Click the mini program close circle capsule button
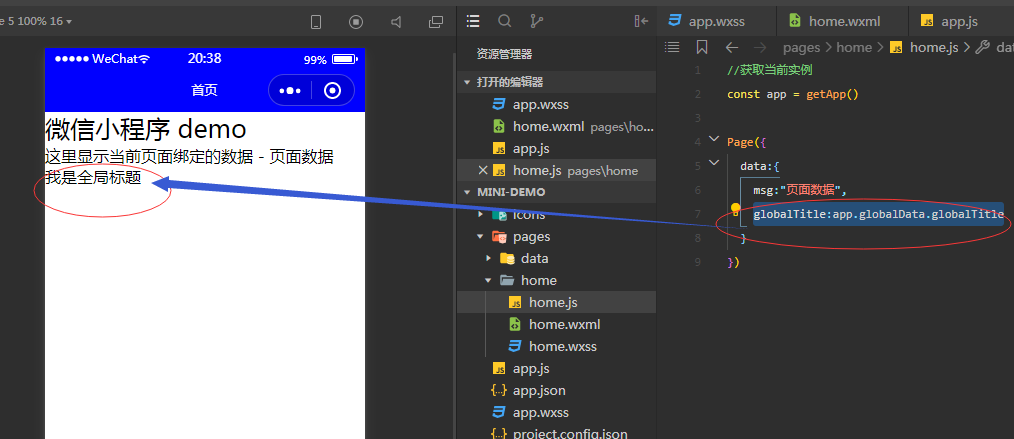 click(333, 90)
